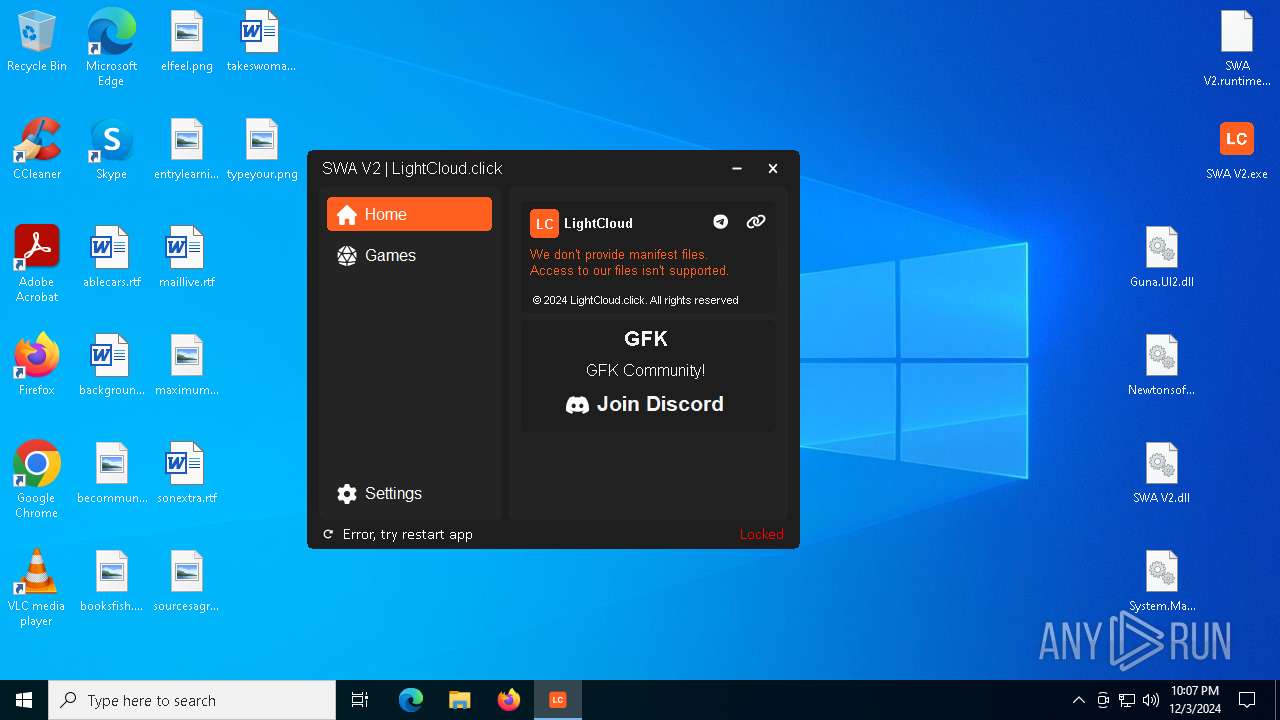This screenshot has width=1280, height=720.
Task: Select the SWA V2.exe desktop icon
Action: pos(1237,150)
